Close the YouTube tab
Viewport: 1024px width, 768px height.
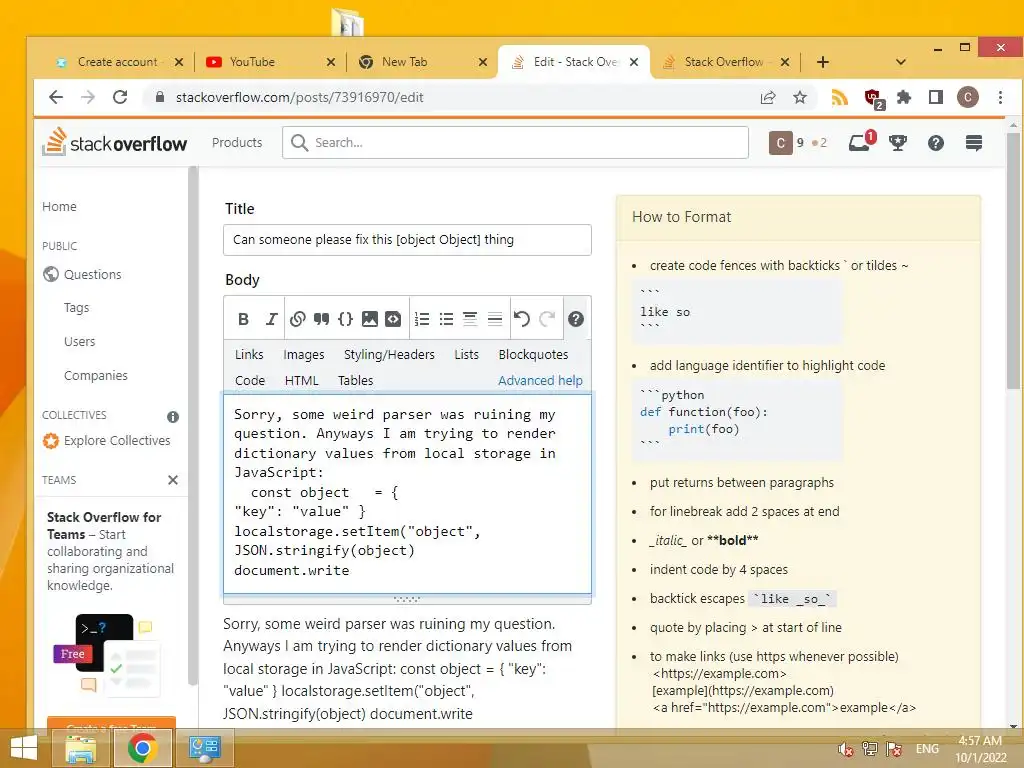pos(330,62)
